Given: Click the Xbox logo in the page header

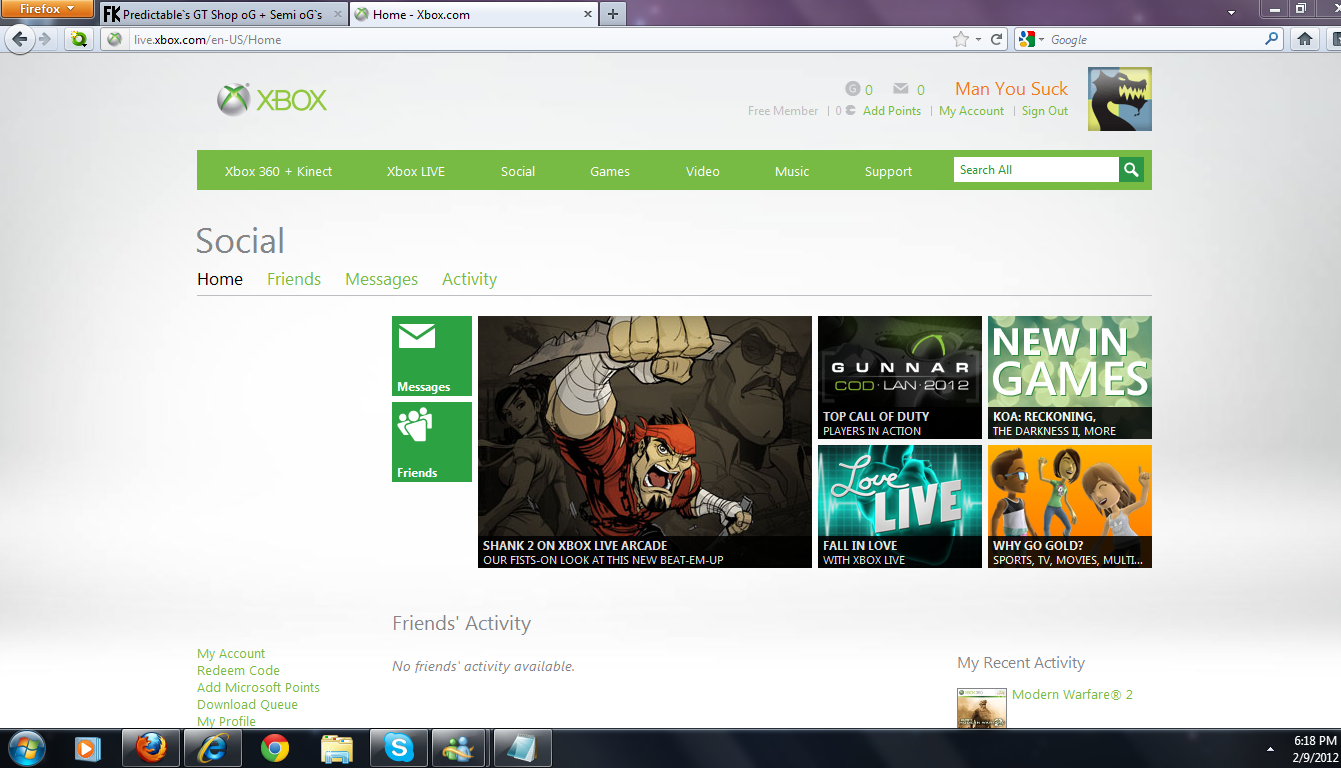Looking at the screenshot, I should (272, 100).
